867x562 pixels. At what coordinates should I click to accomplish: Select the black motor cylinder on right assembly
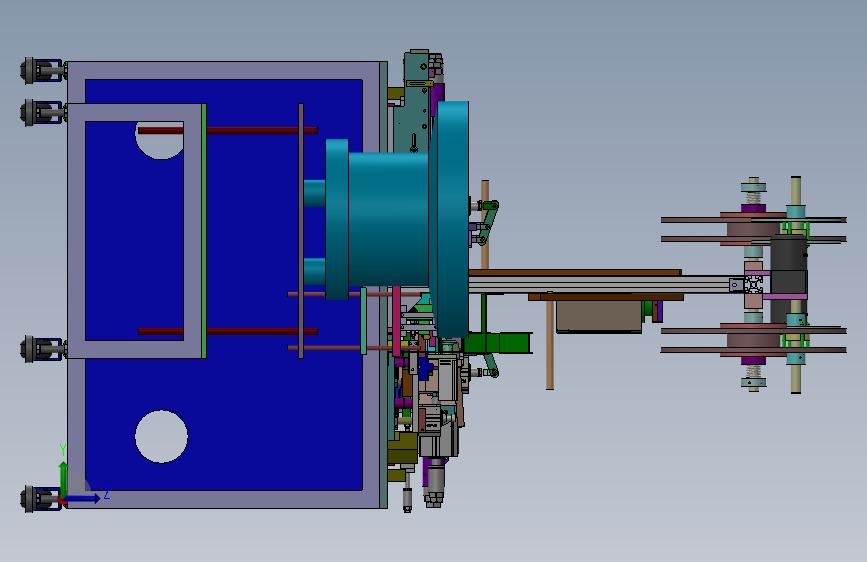(x=789, y=277)
